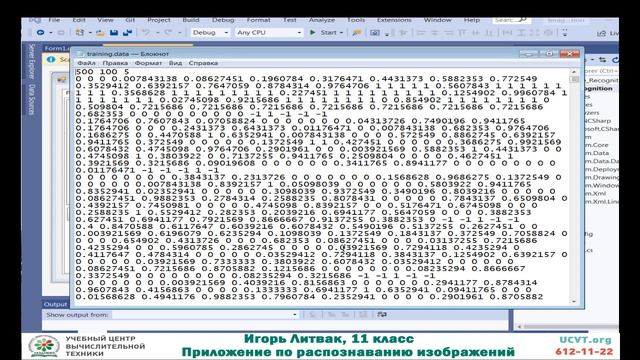Viewport: 640px width, 360px height.
Task: Open the Help menu in Visual Studio
Action: click(x=472, y=20)
